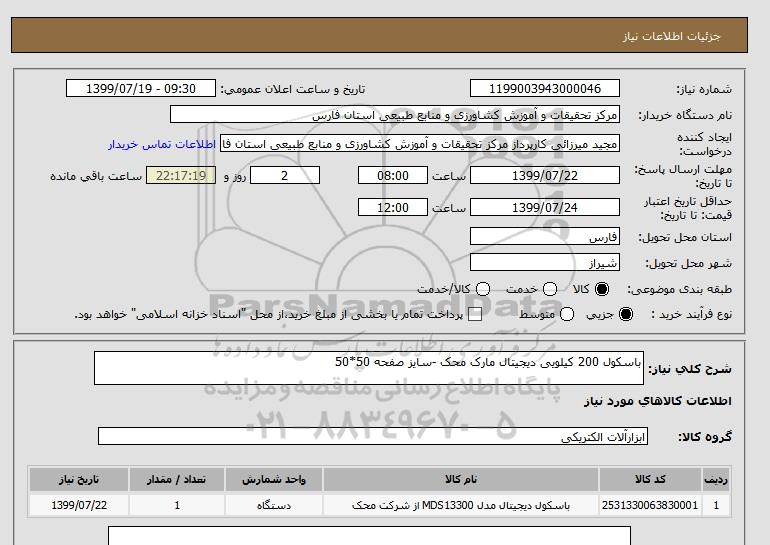Screen dimensions: 770x545
Task: Click product code 2531330063830001 cell
Action: [x=650, y=505]
